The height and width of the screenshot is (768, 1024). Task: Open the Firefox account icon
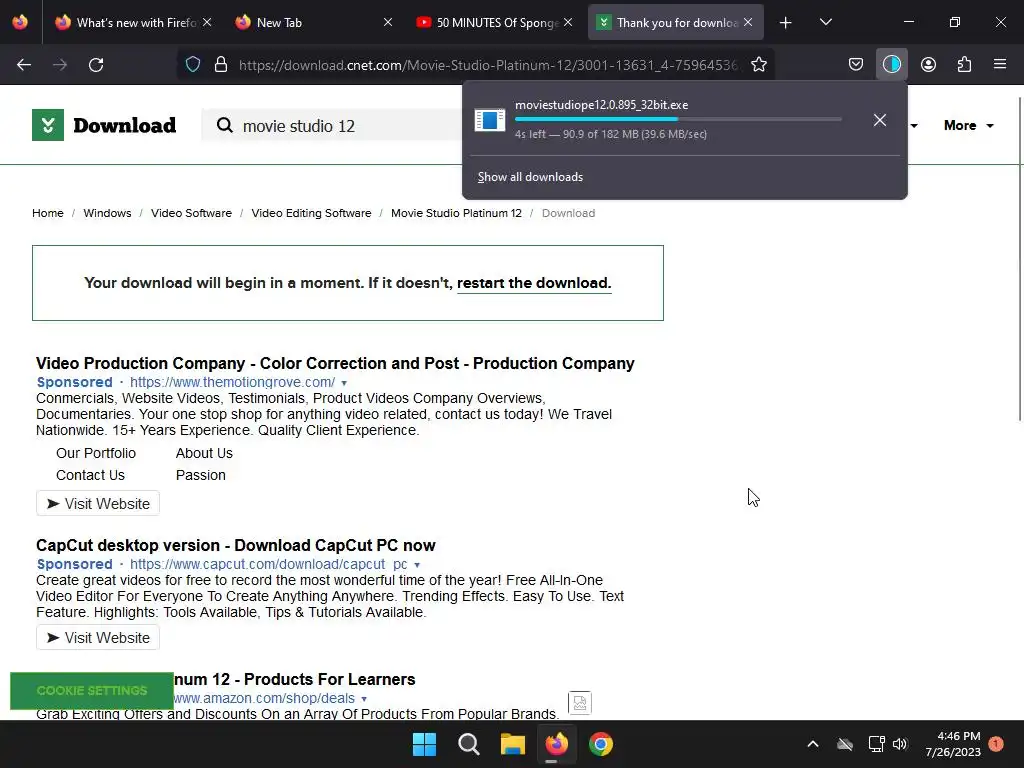coord(928,64)
